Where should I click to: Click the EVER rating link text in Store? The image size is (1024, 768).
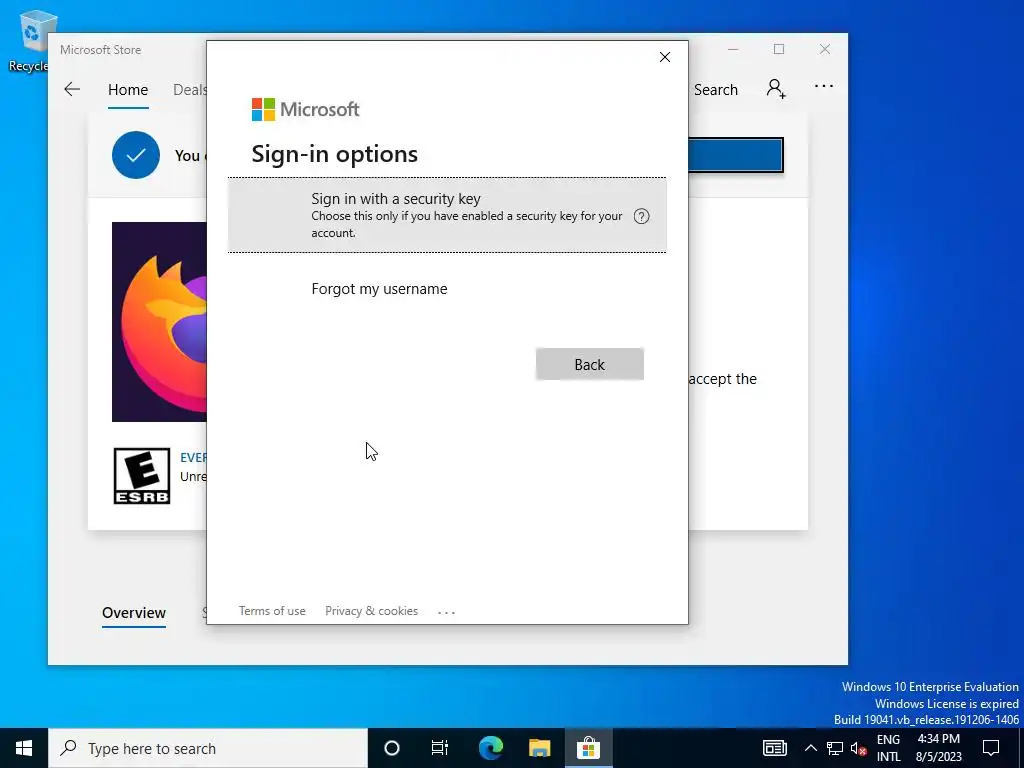click(193, 458)
